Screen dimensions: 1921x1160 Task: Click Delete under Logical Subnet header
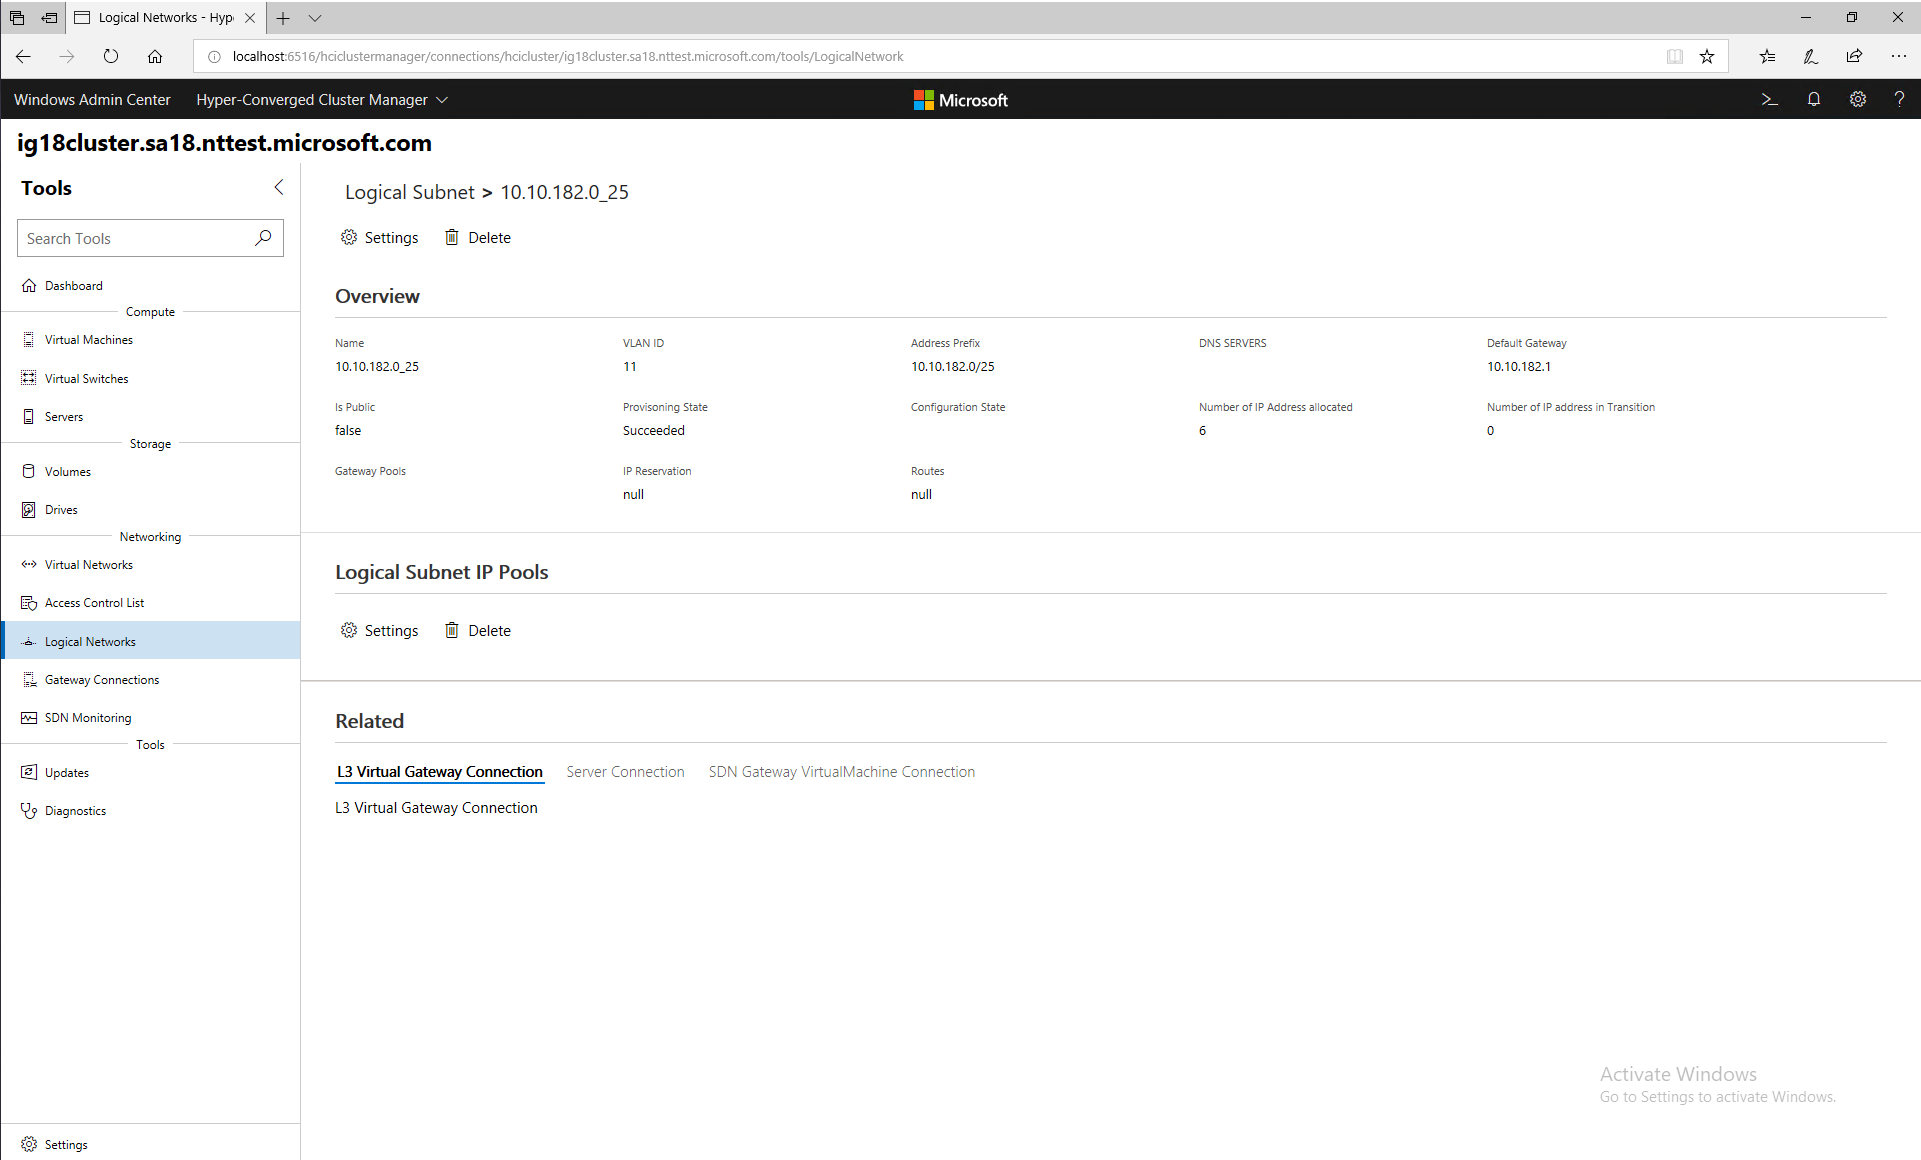[x=478, y=237]
